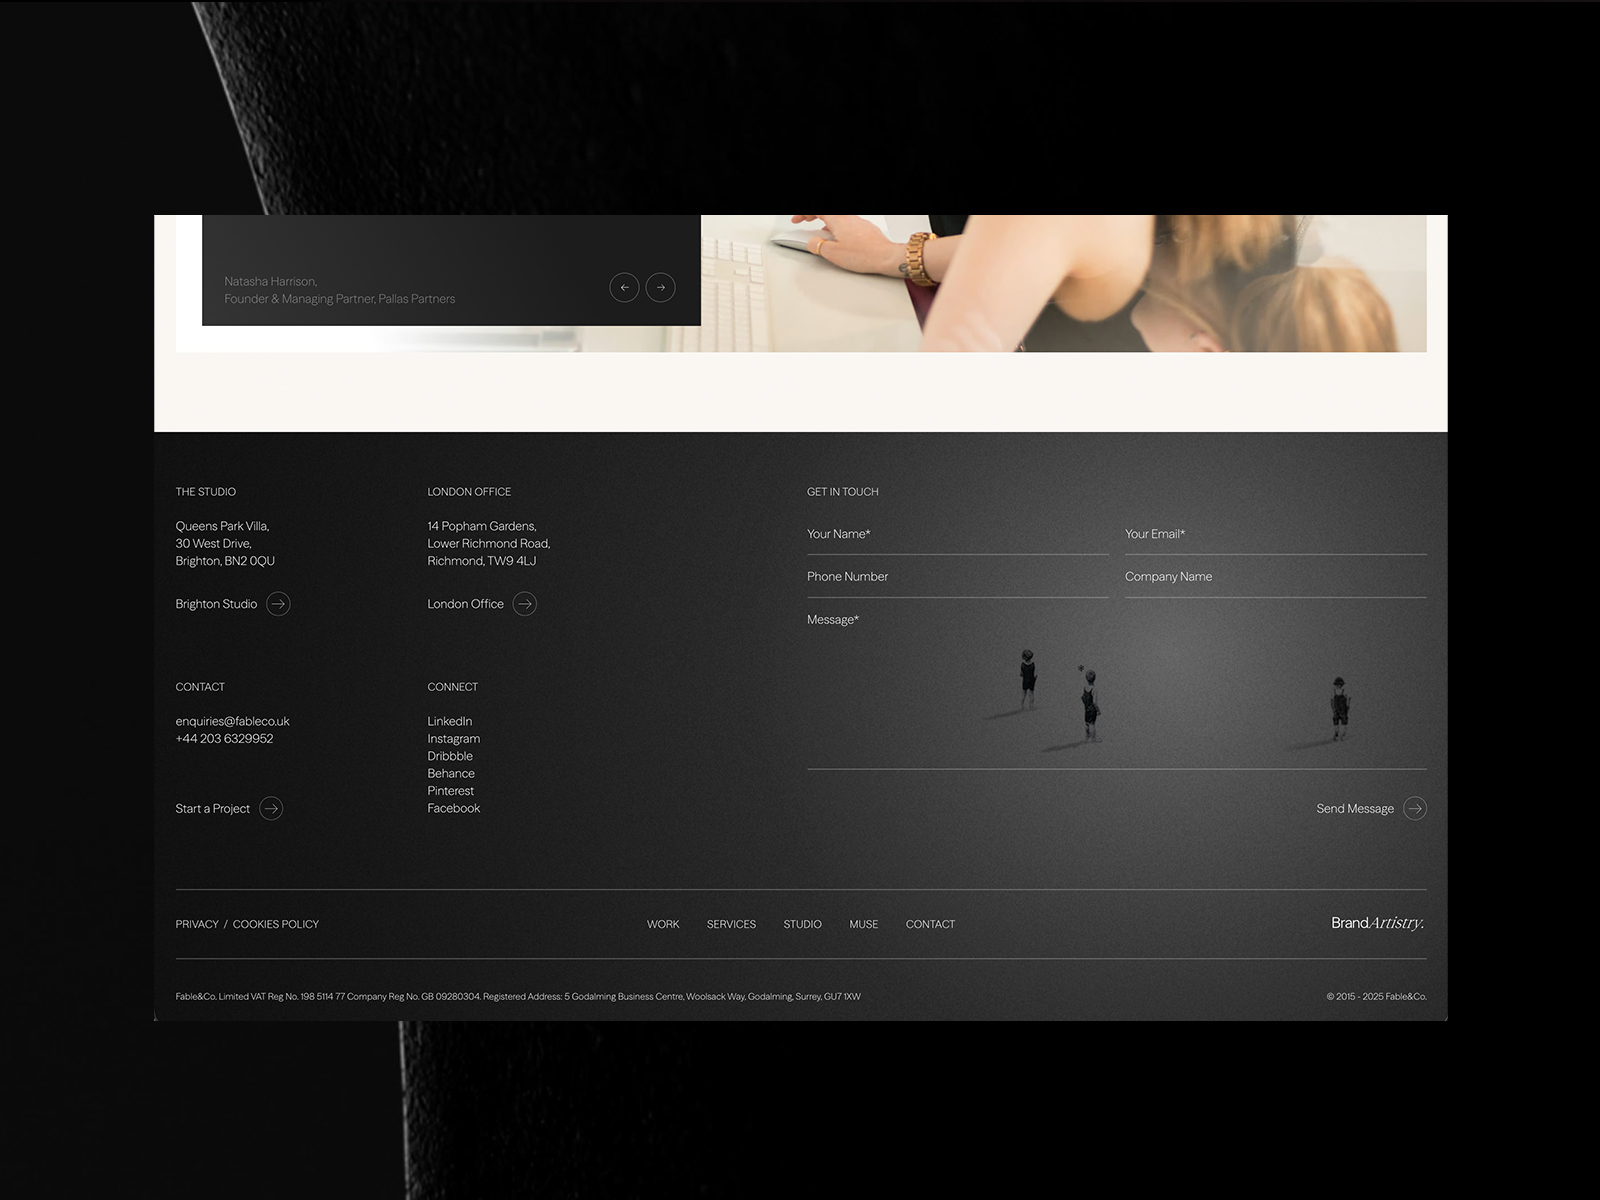Click the Send Message arrow icon
This screenshot has height=1200, width=1600.
1415,809
